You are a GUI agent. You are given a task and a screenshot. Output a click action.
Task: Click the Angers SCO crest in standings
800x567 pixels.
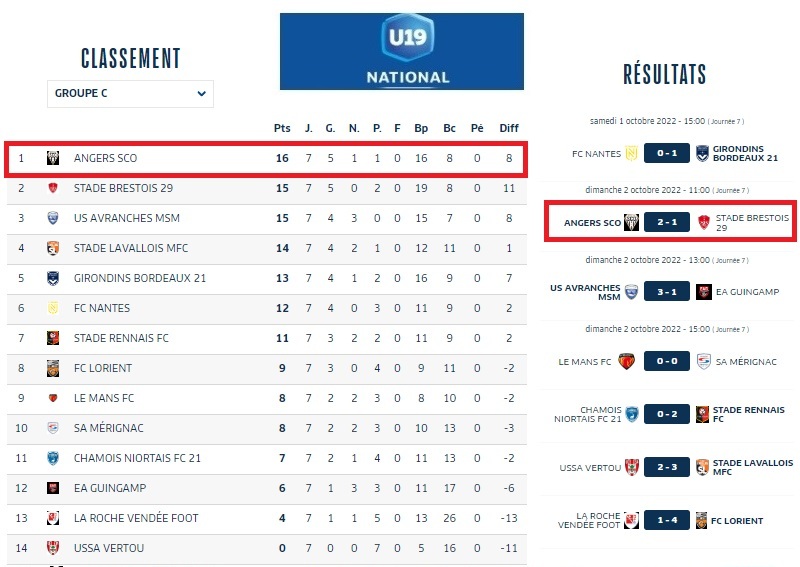(53, 158)
